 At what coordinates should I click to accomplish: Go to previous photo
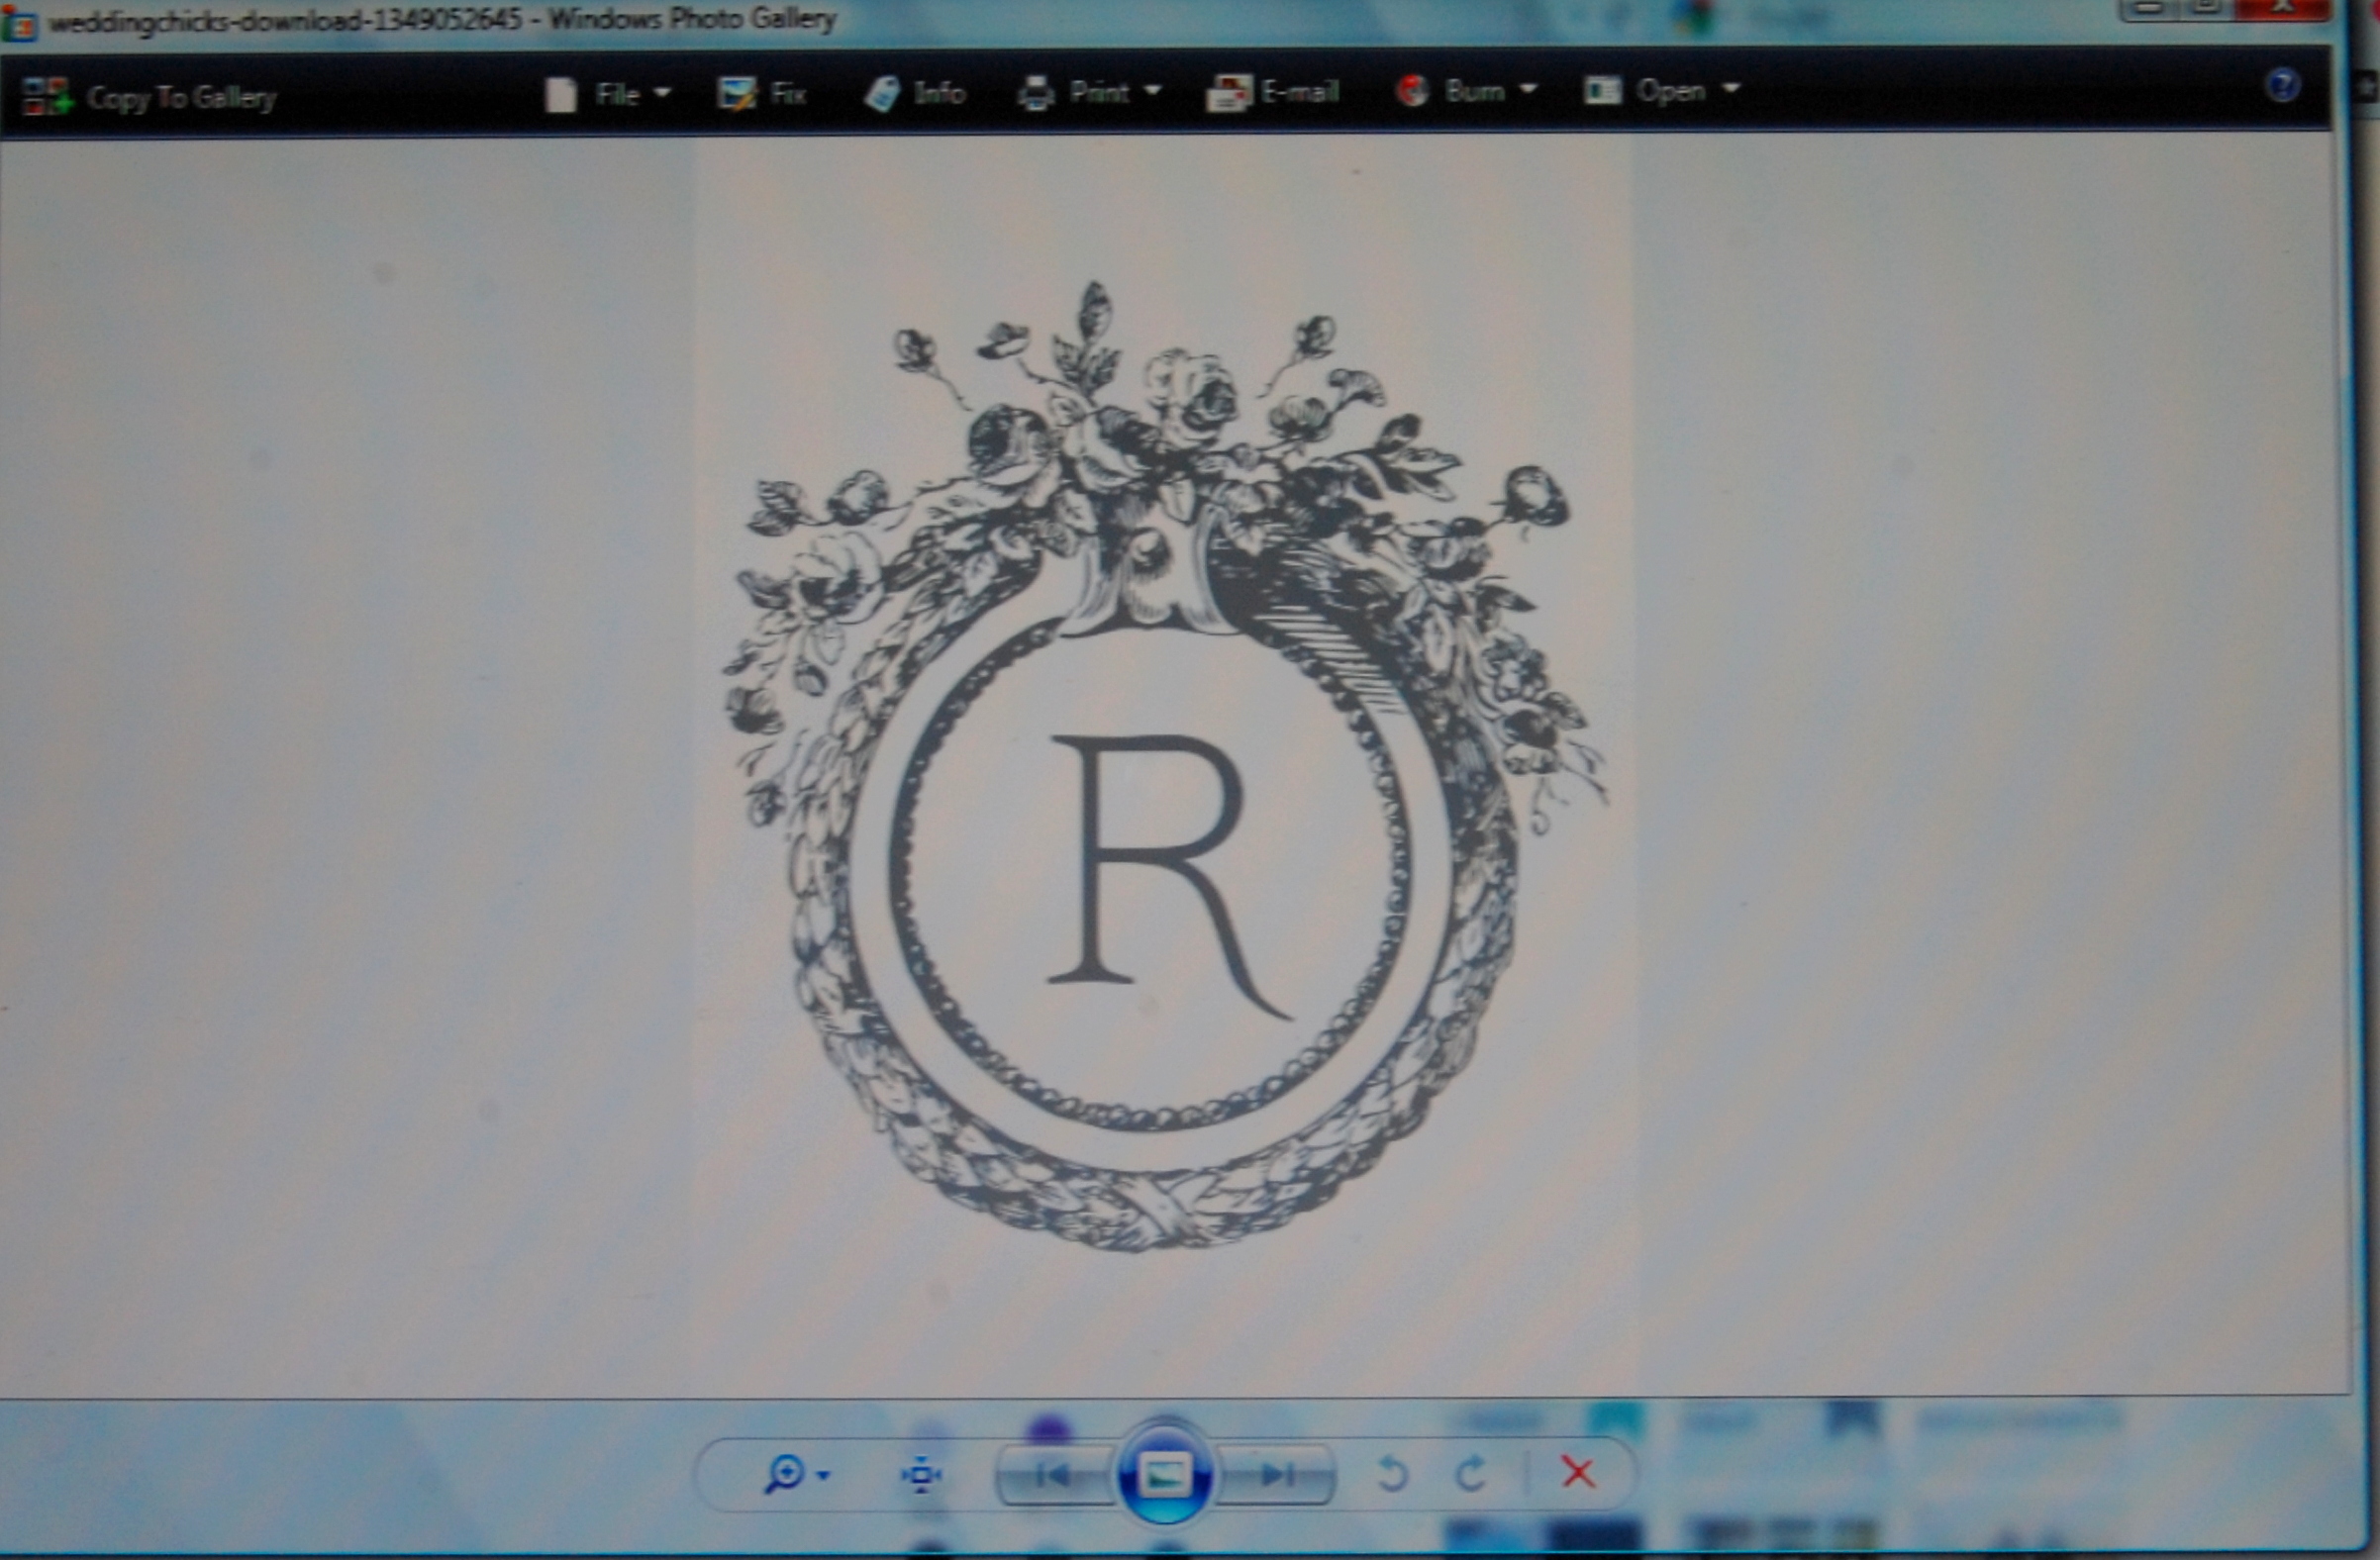point(1053,1474)
